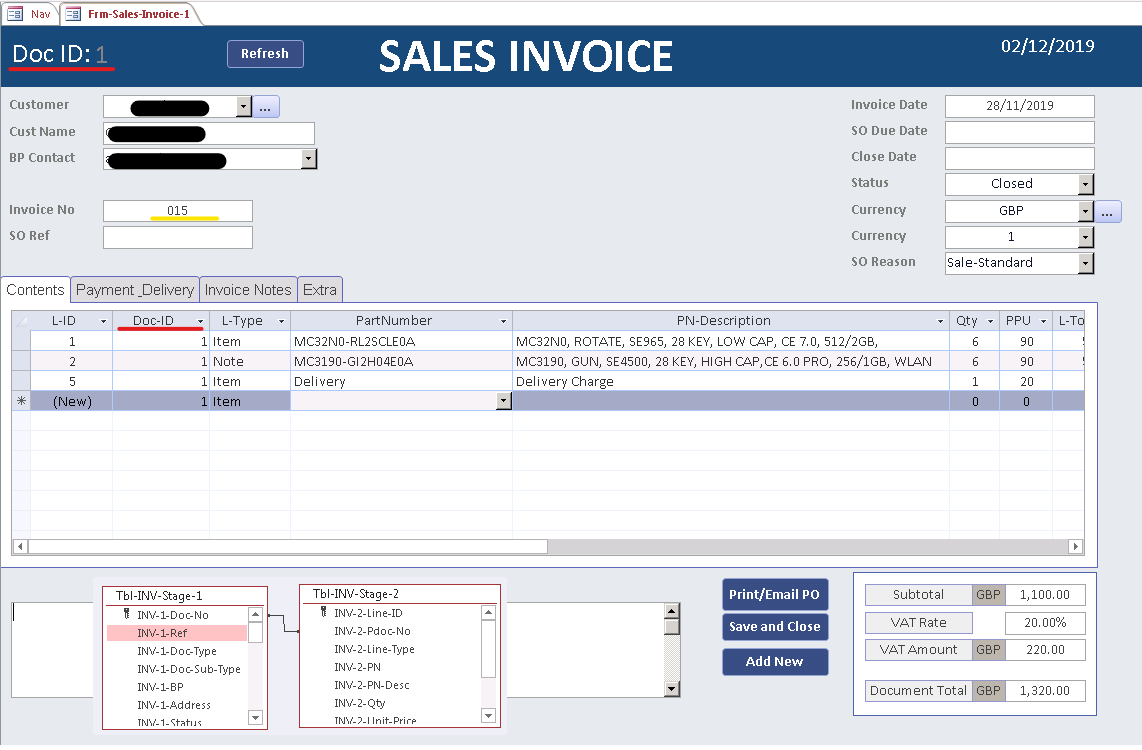
Task: Click the Invoice No field showing 015
Action: click(x=178, y=211)
